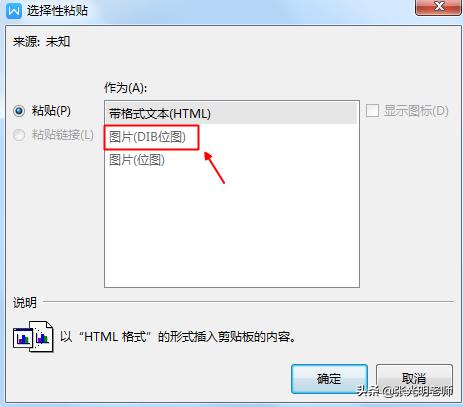
Task: Close the 选择性粘贴 dialog with X
Action: point(438,7)
